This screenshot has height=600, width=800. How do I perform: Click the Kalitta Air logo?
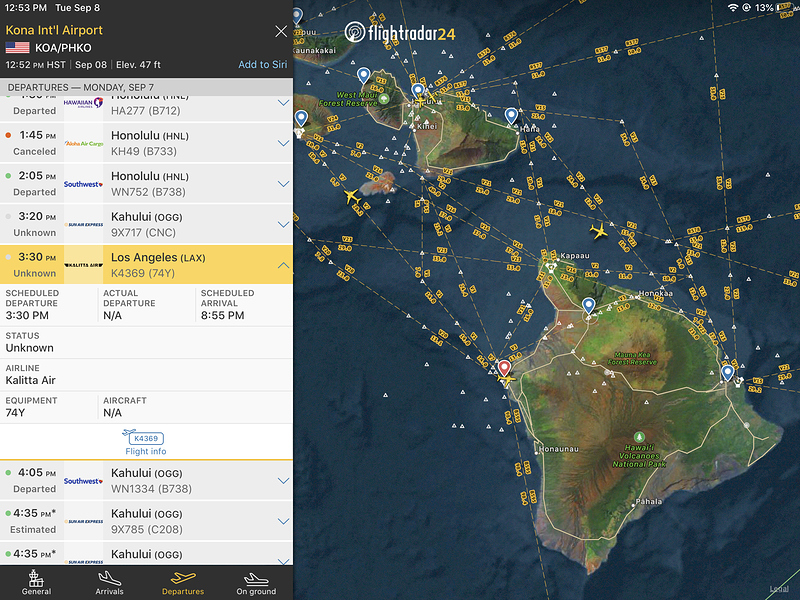coord(83,265)
